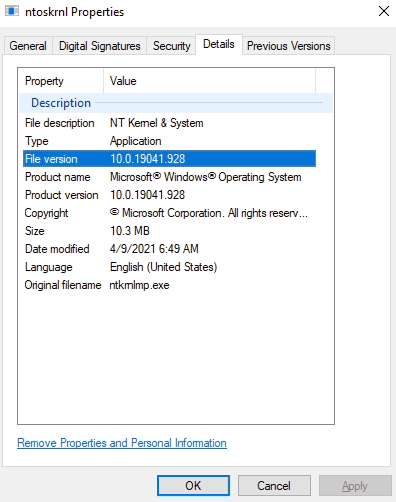396x502 pixels.
Task: Select the Copyright row
Action: click(169, 213)
